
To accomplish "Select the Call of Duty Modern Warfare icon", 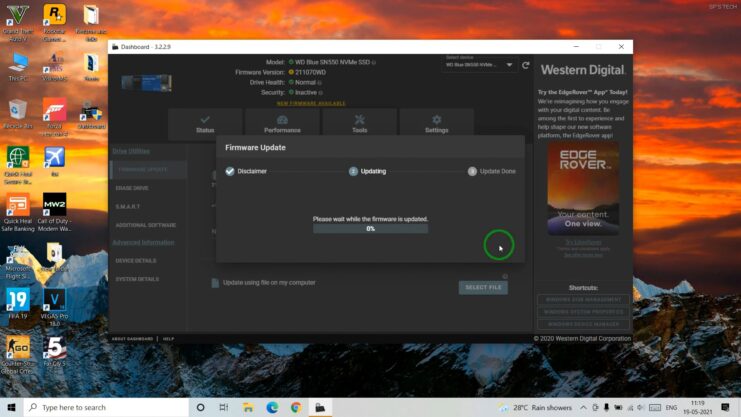I will click(54, 212).
